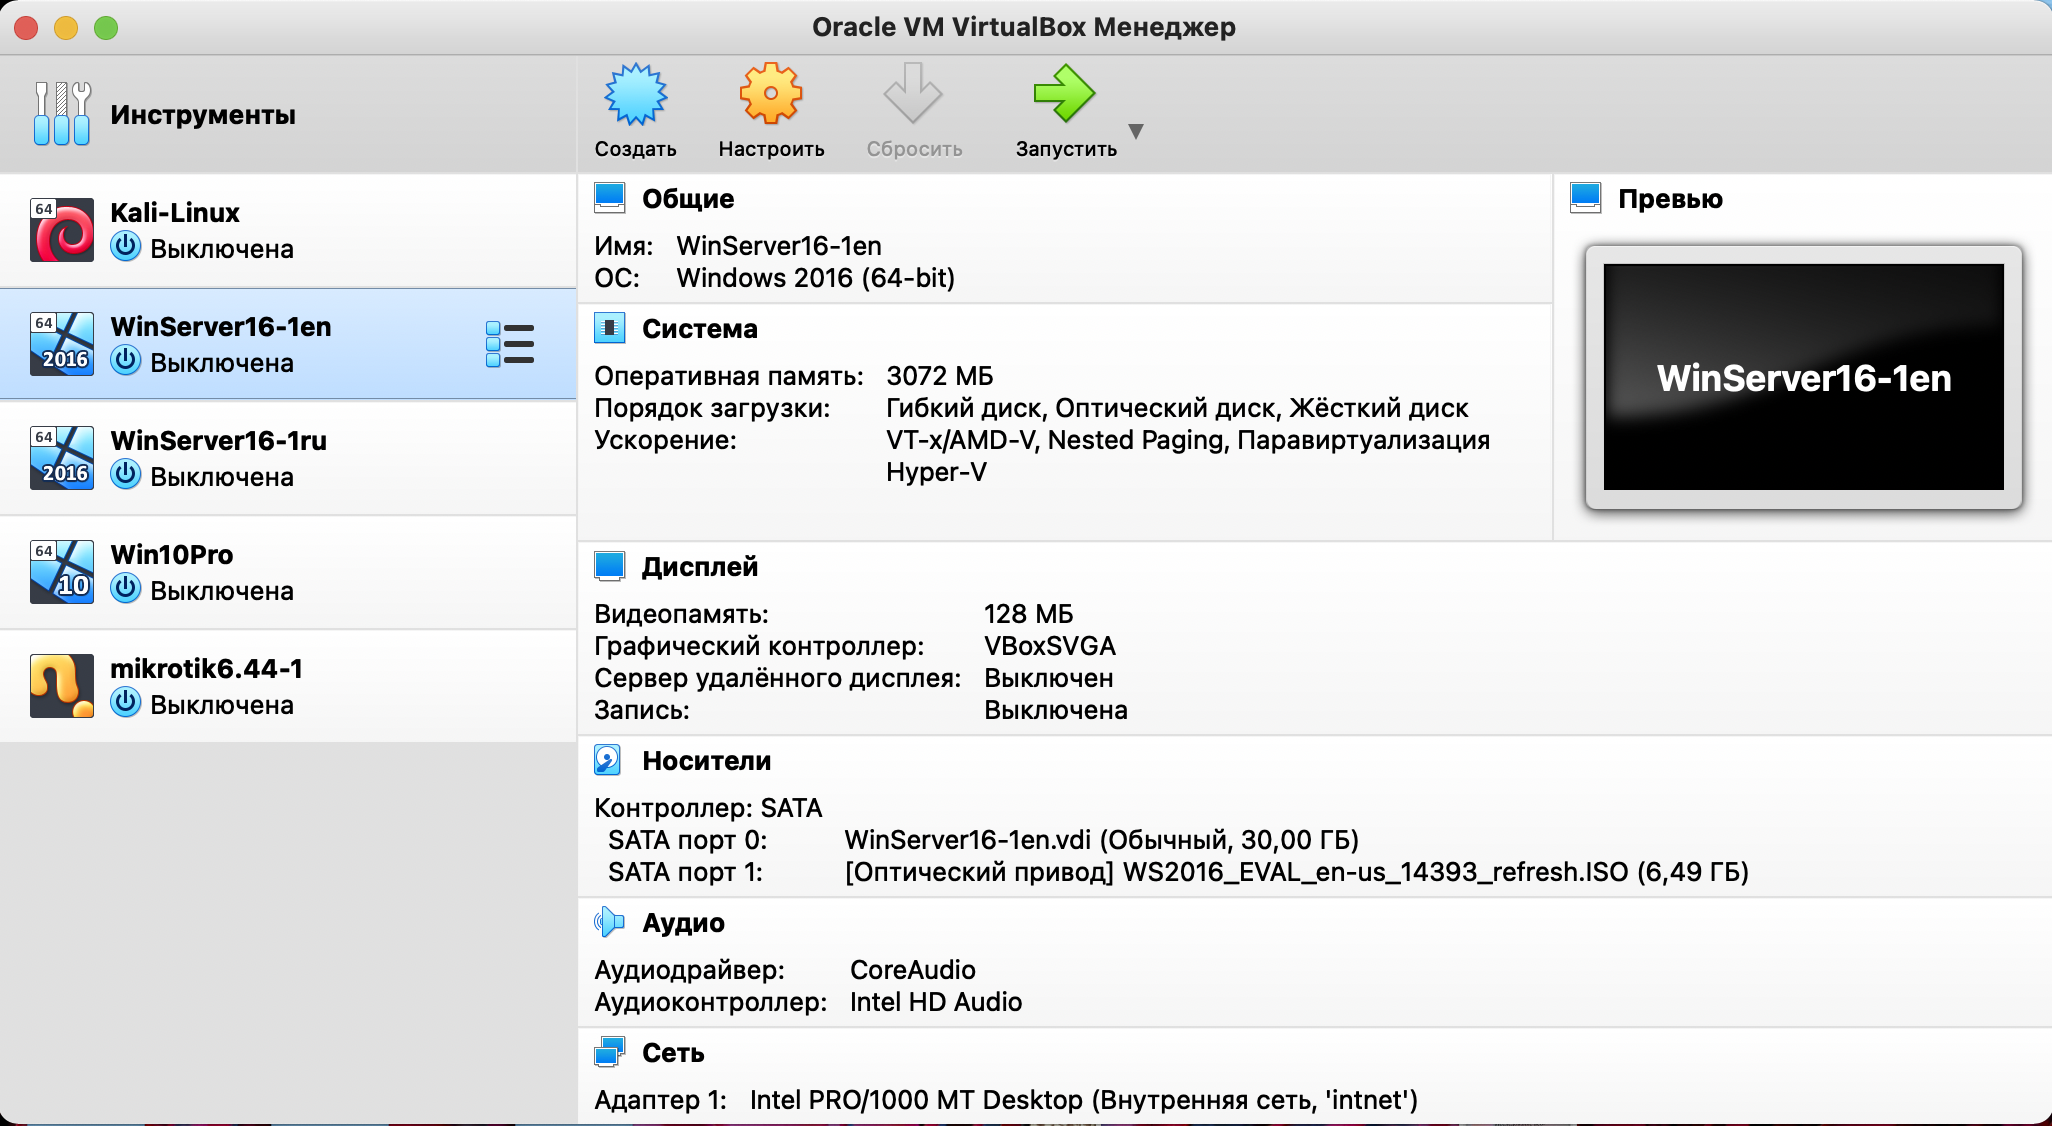
Task: Click the power state icon under WinServer16-1en
Action: (x=126, y=361)
